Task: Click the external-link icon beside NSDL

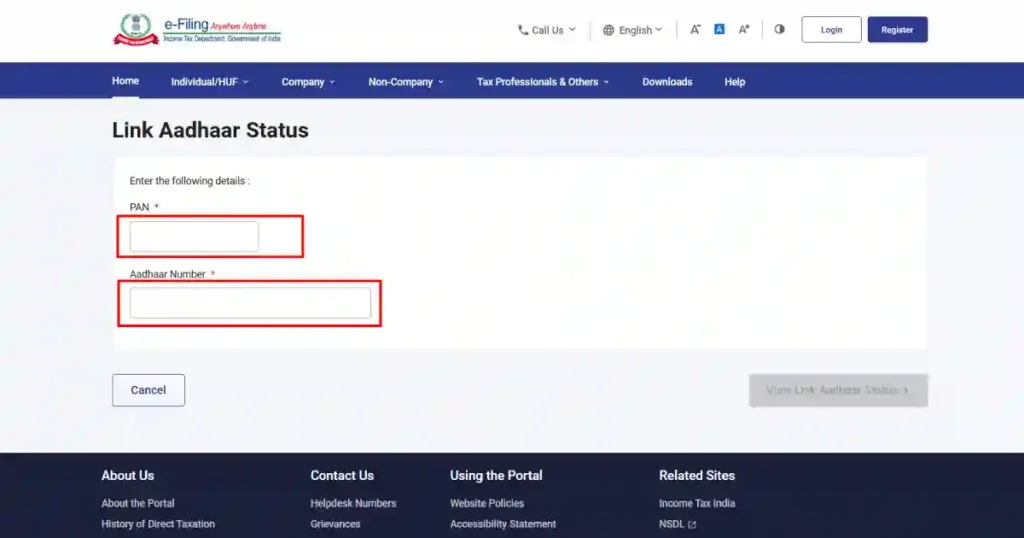Action: pyautogui.click(x=692, y=524)
